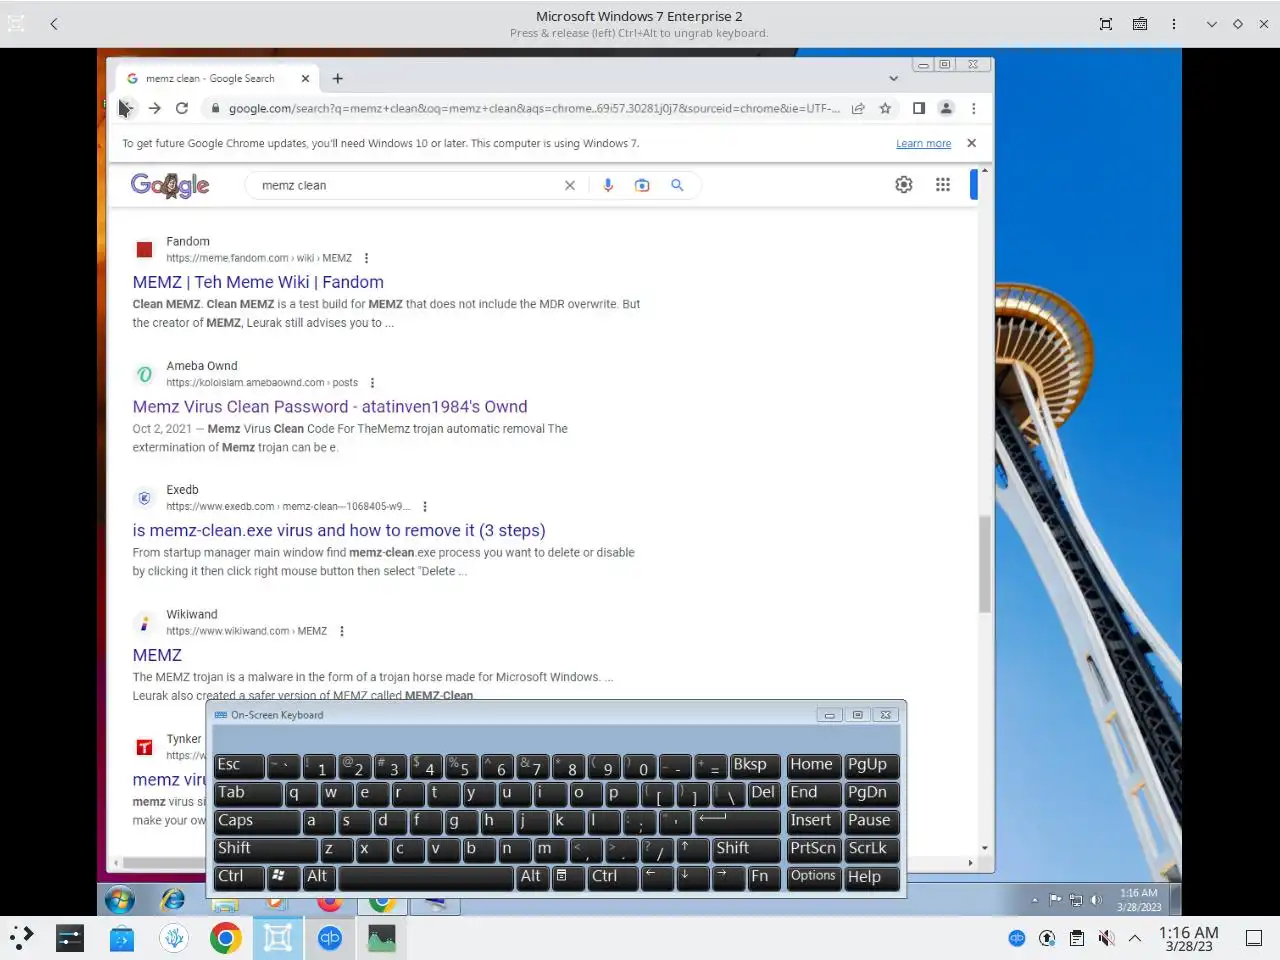Click the scroll down arrow in Chrome
Screen dimensions: 1280x960
[x=985, y=848]
